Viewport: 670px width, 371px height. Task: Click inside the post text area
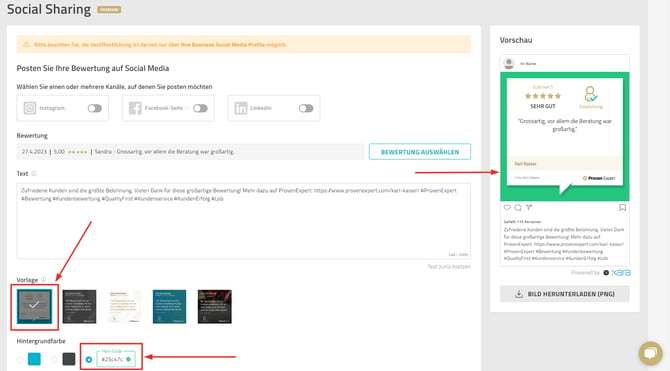pos(244,221)
